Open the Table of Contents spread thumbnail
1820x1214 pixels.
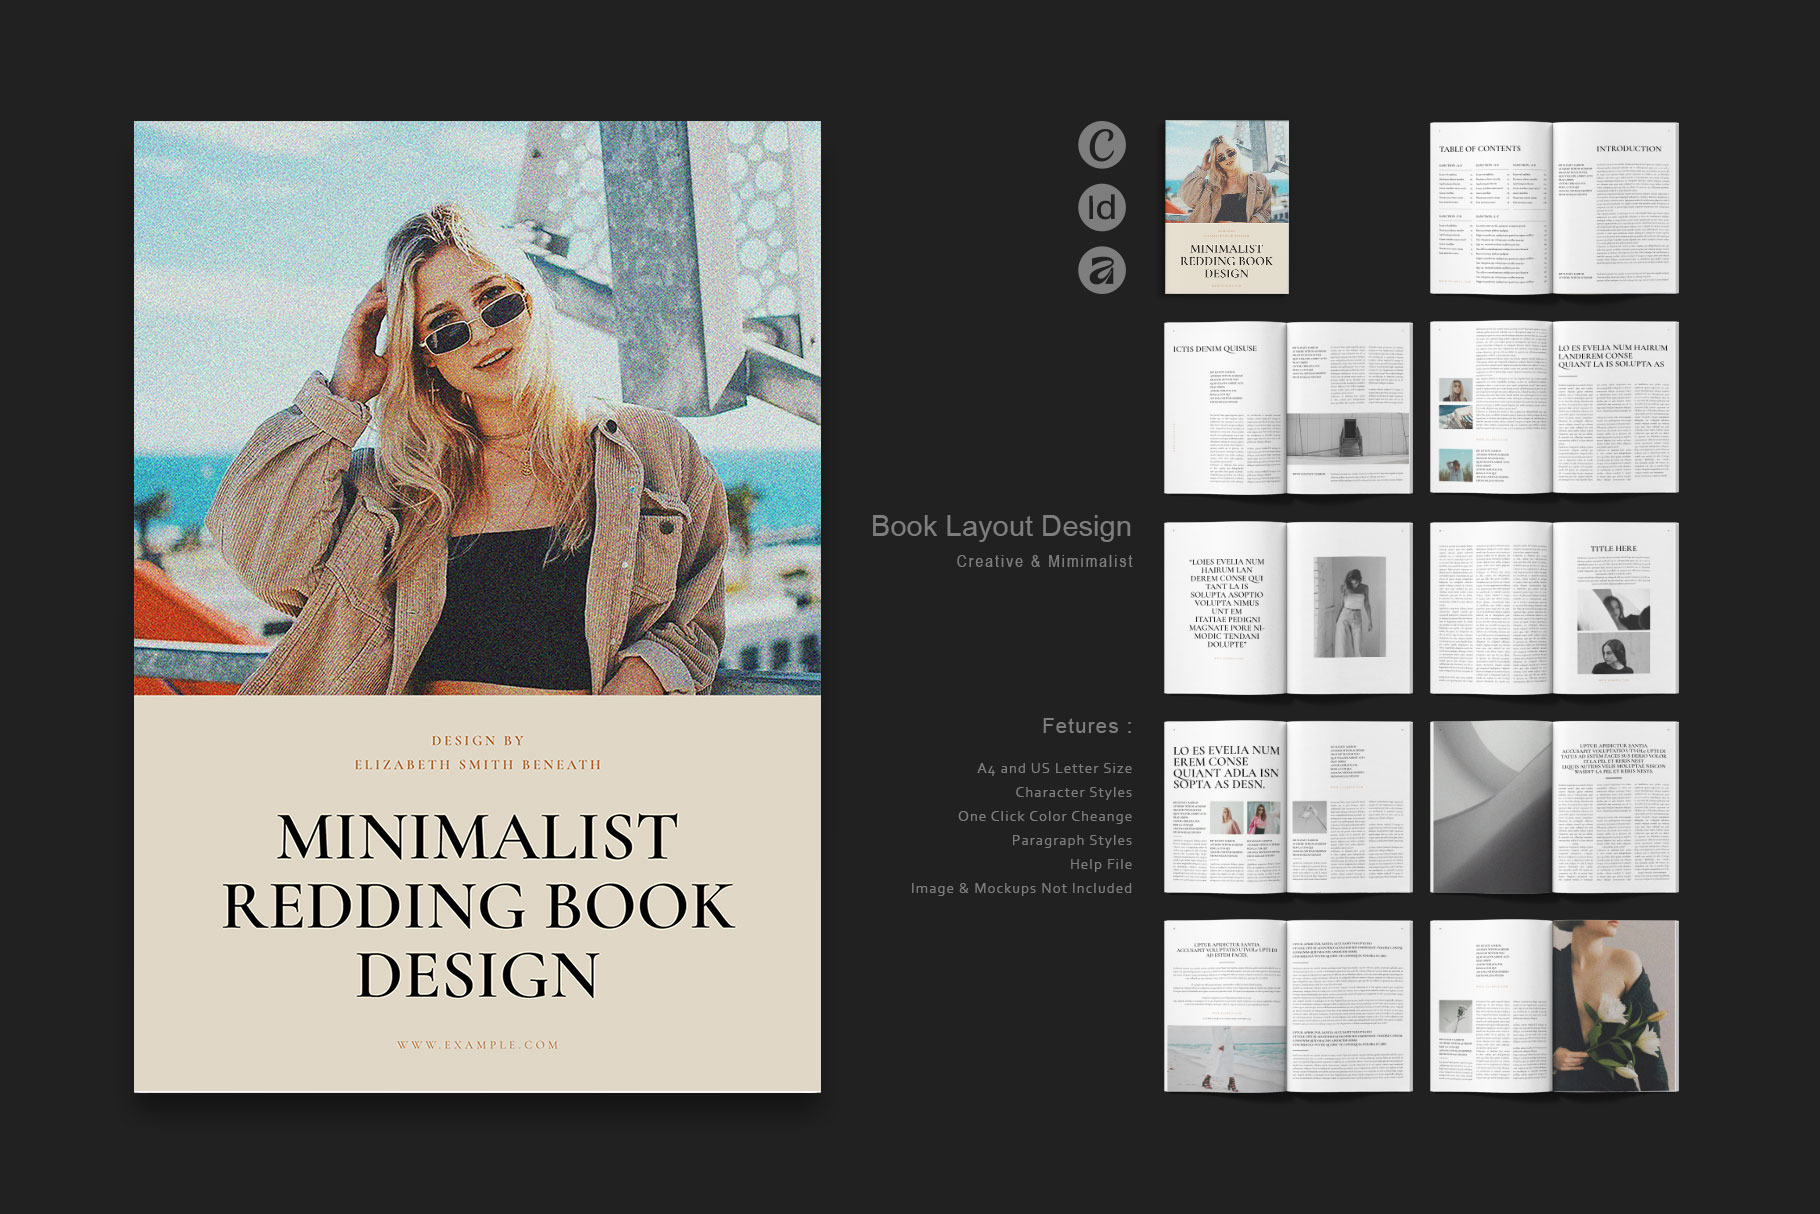[x=1553, y=208]
